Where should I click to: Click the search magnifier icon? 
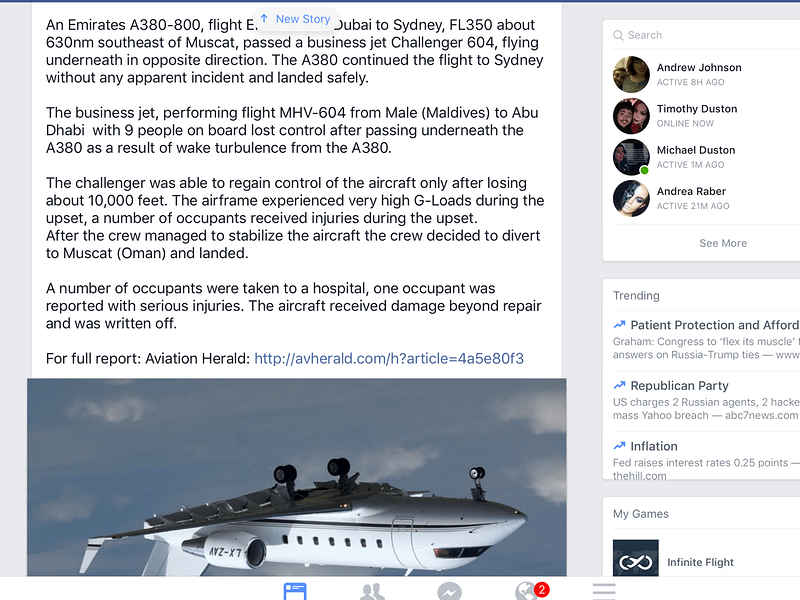pos(618,35)
